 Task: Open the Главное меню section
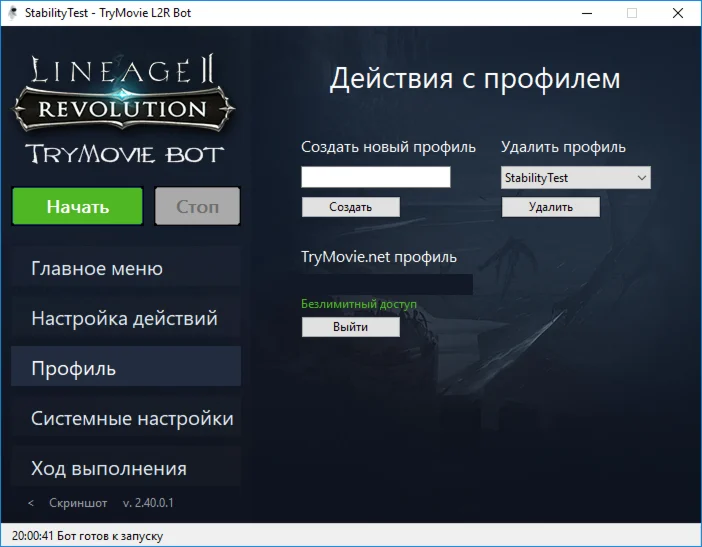[x=126, y=269]
